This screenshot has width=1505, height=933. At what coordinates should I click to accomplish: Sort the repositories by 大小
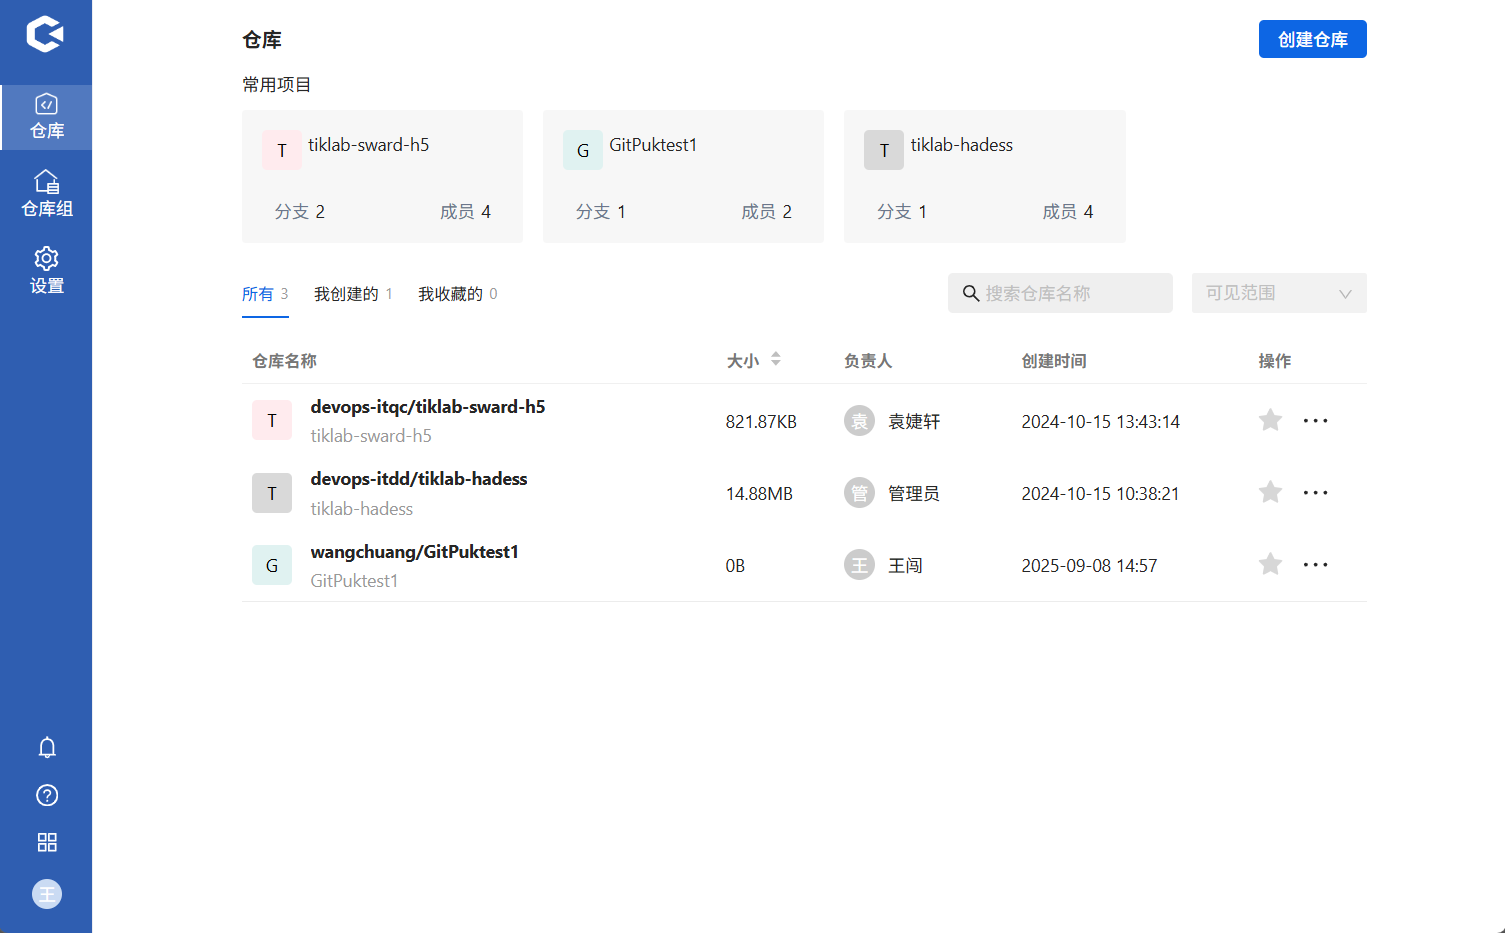click(x=775, y=360)
